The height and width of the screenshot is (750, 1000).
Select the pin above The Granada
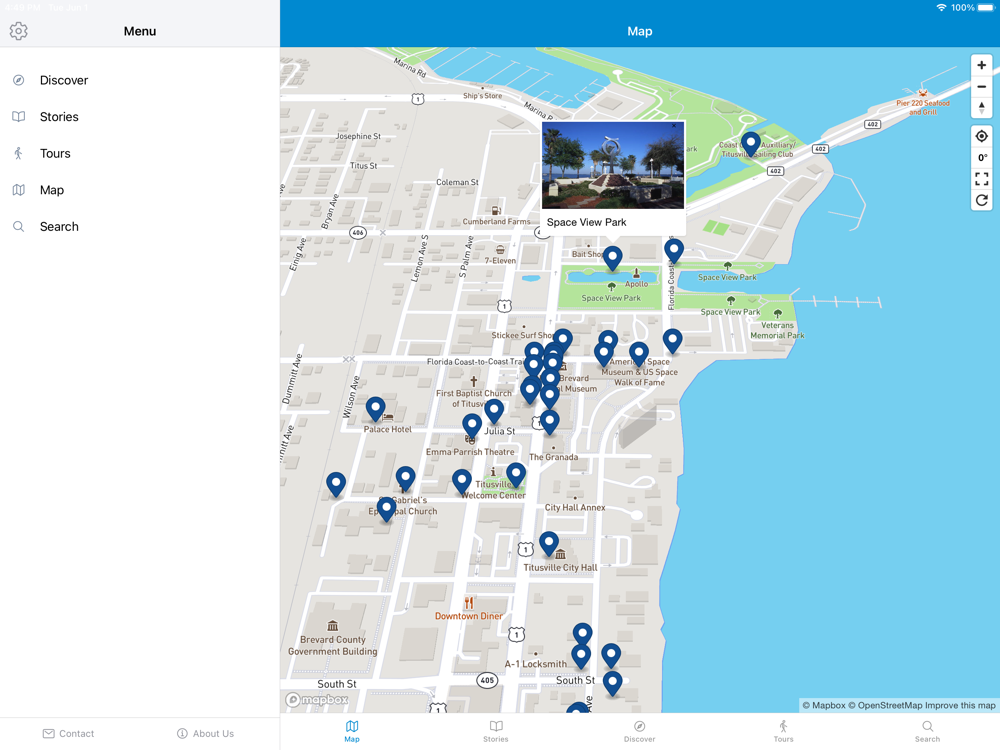pyautogui.click(x=550, y=422)
